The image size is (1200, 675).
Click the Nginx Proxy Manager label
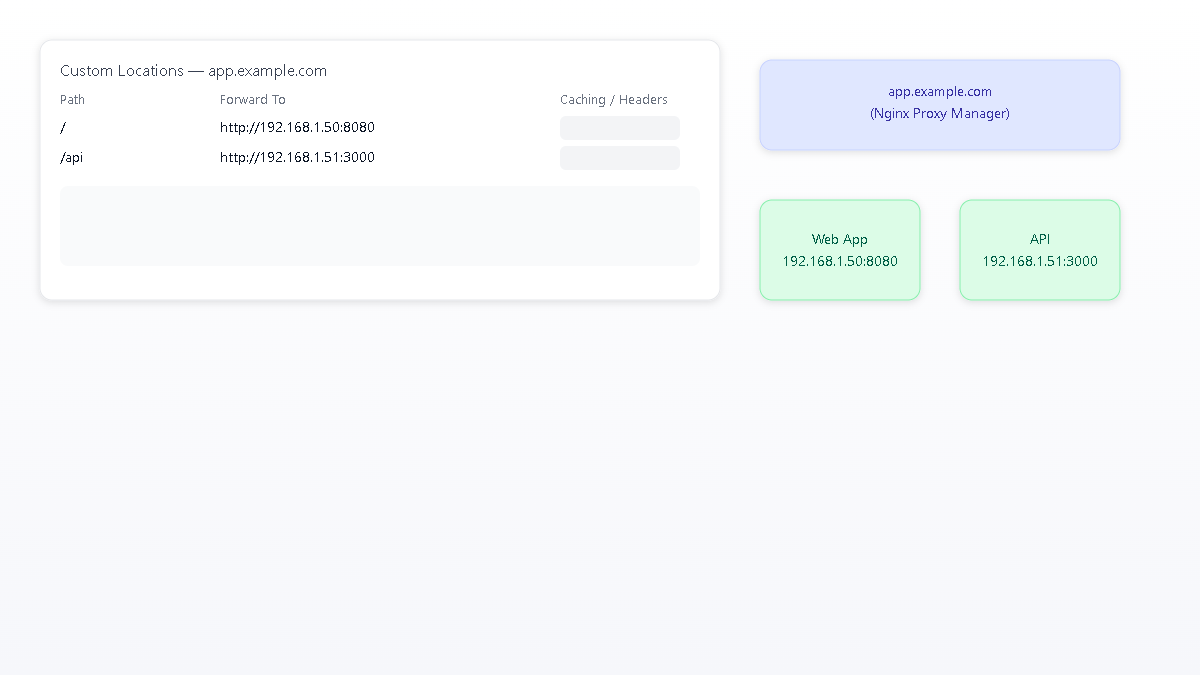click(x=939, y=113)
